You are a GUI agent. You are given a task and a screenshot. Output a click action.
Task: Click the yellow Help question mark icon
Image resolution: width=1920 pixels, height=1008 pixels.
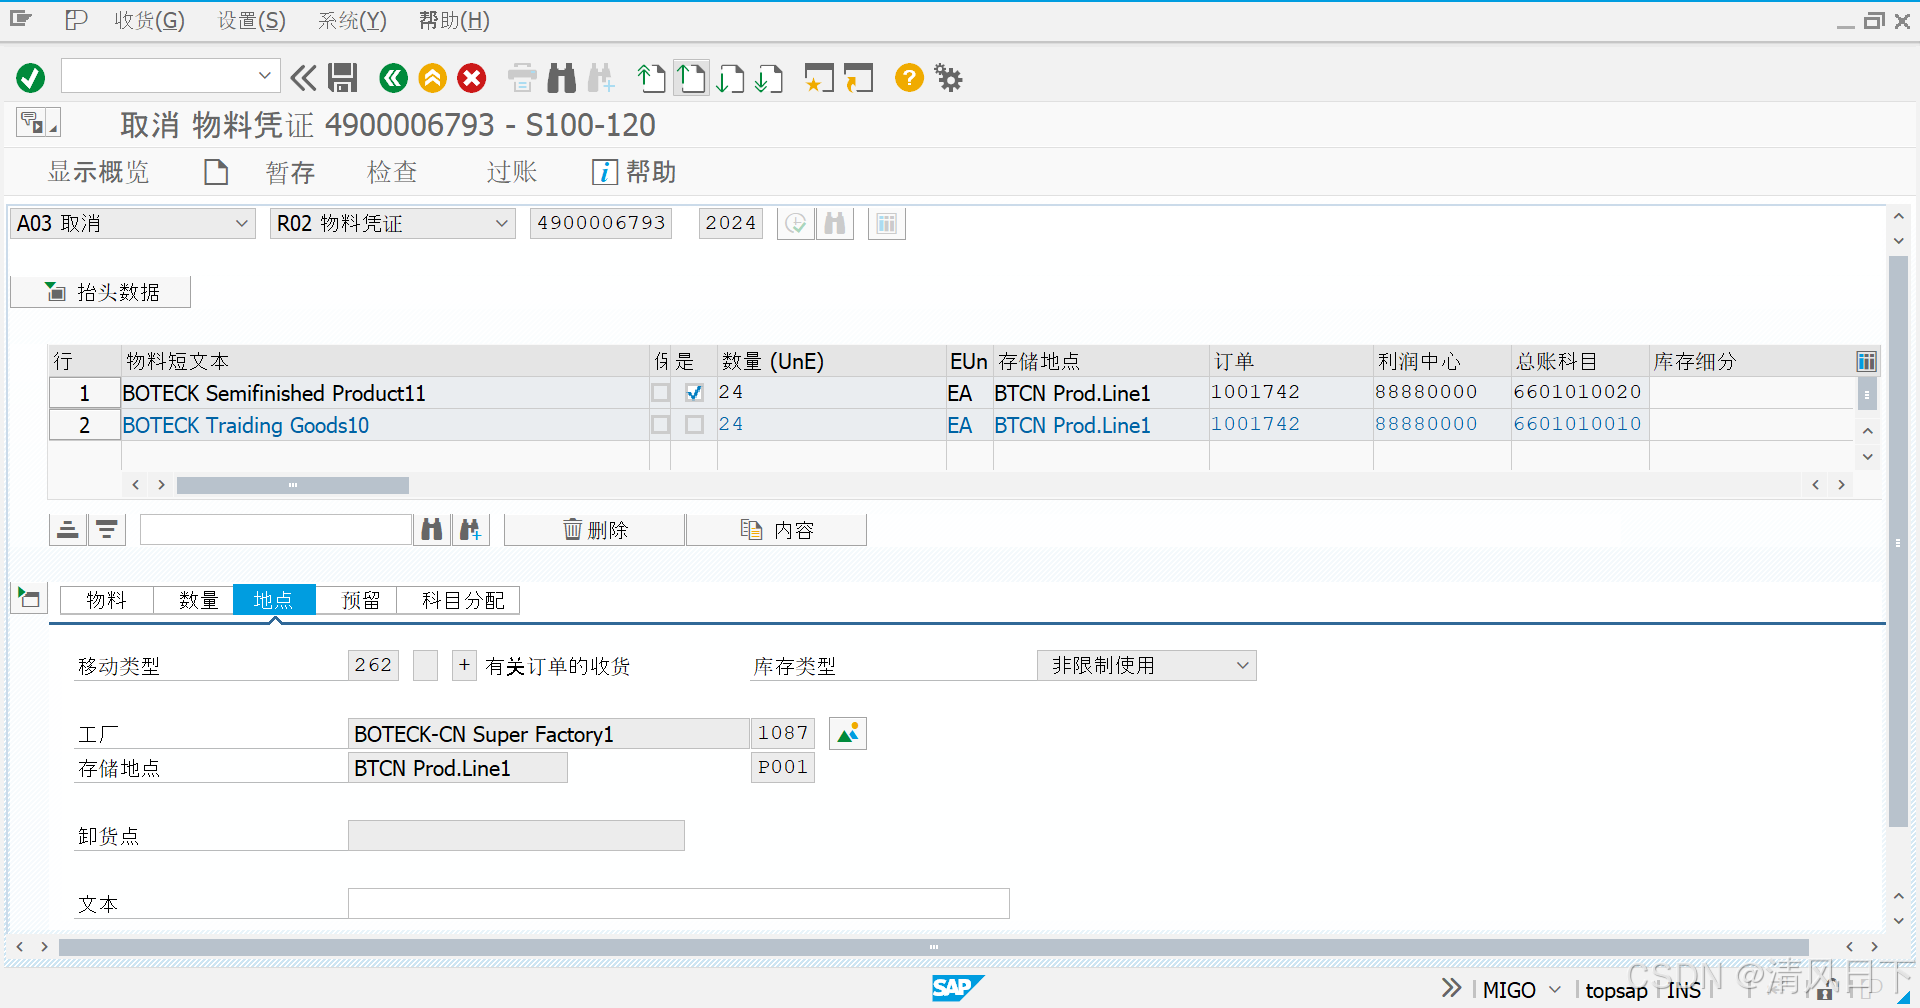(909, 78)
